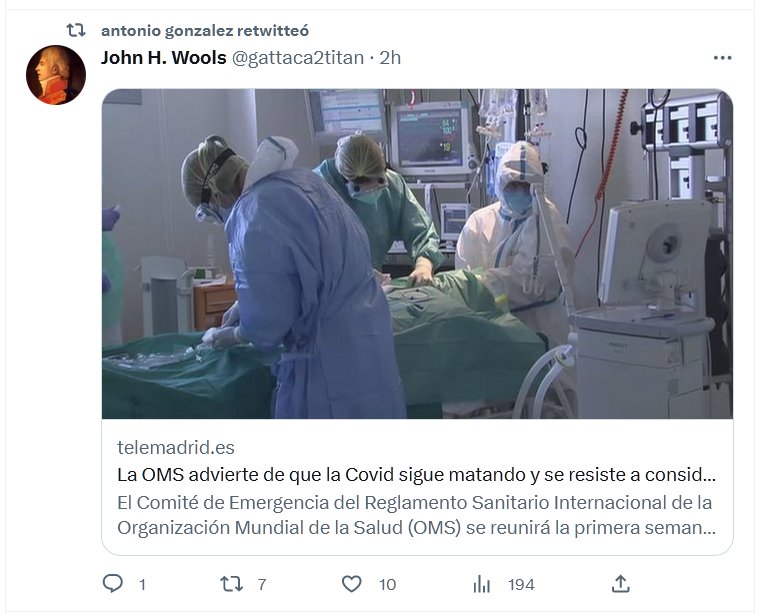Click the share upload arrow icon
The height and width of the screenshot is (614, 770).
click(620, 584)
